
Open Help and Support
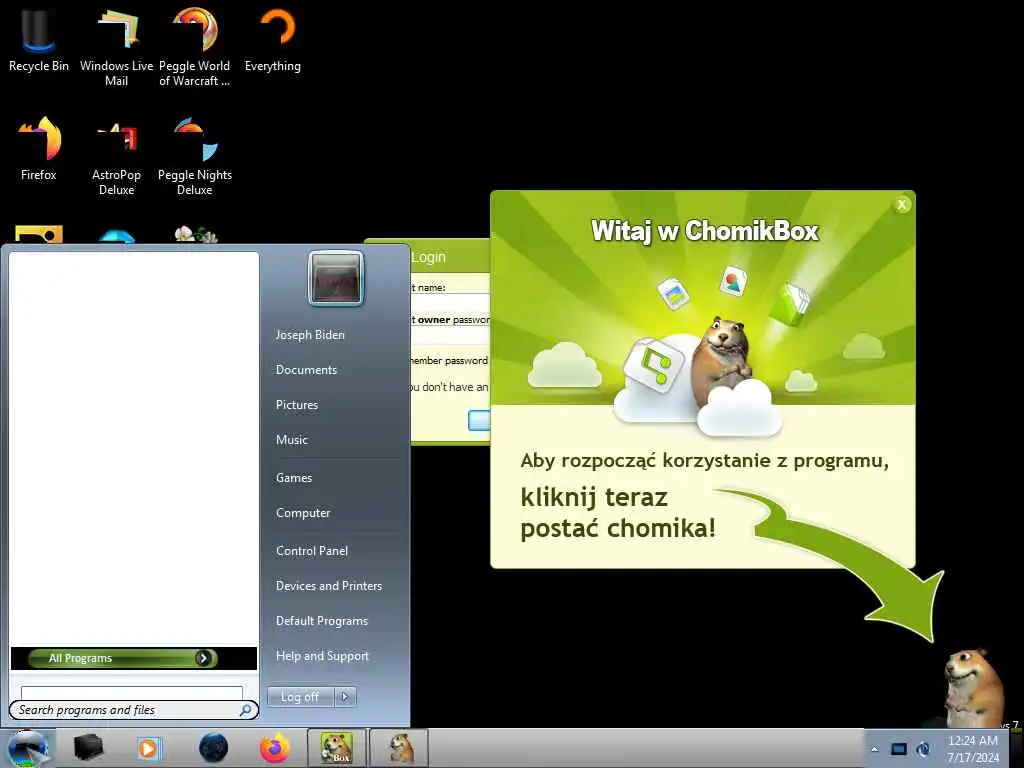click(323, 656)
